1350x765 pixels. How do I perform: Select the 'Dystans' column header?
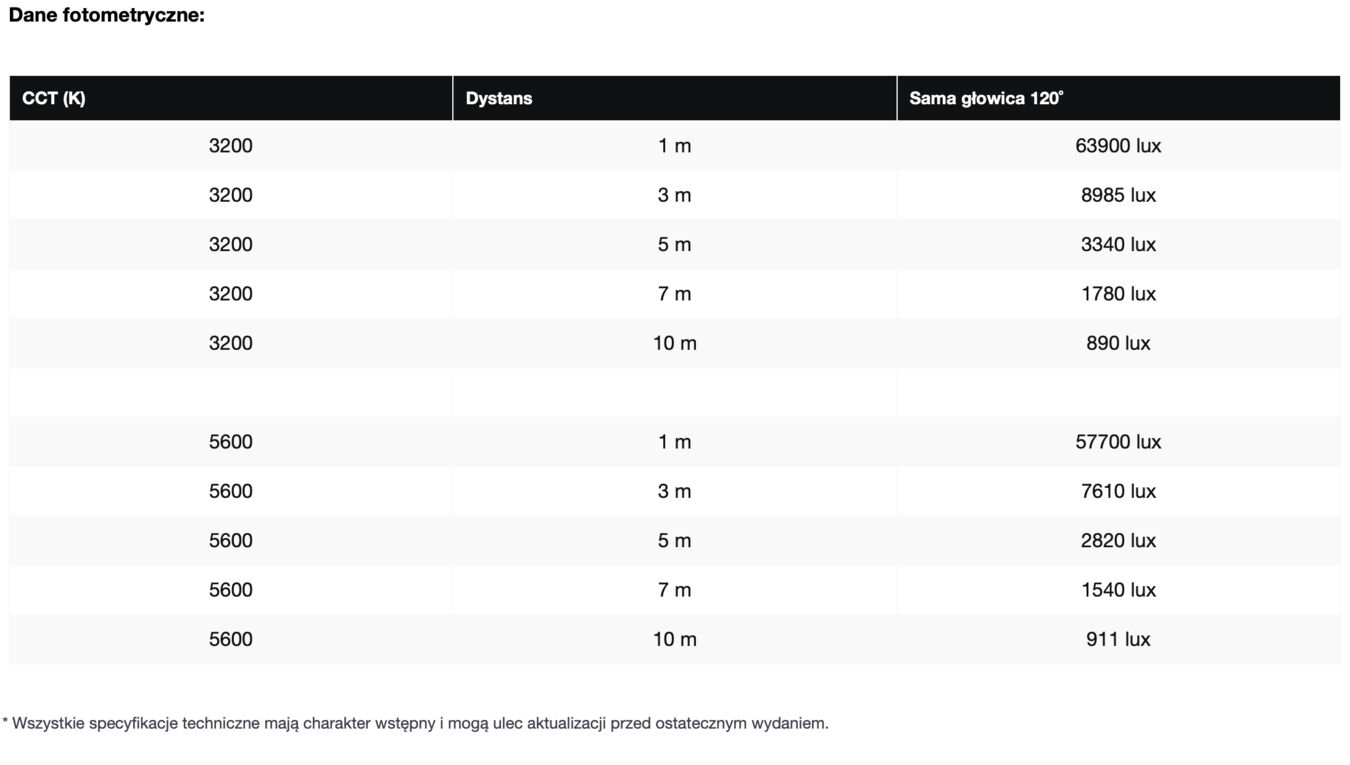tap(499, 98)
